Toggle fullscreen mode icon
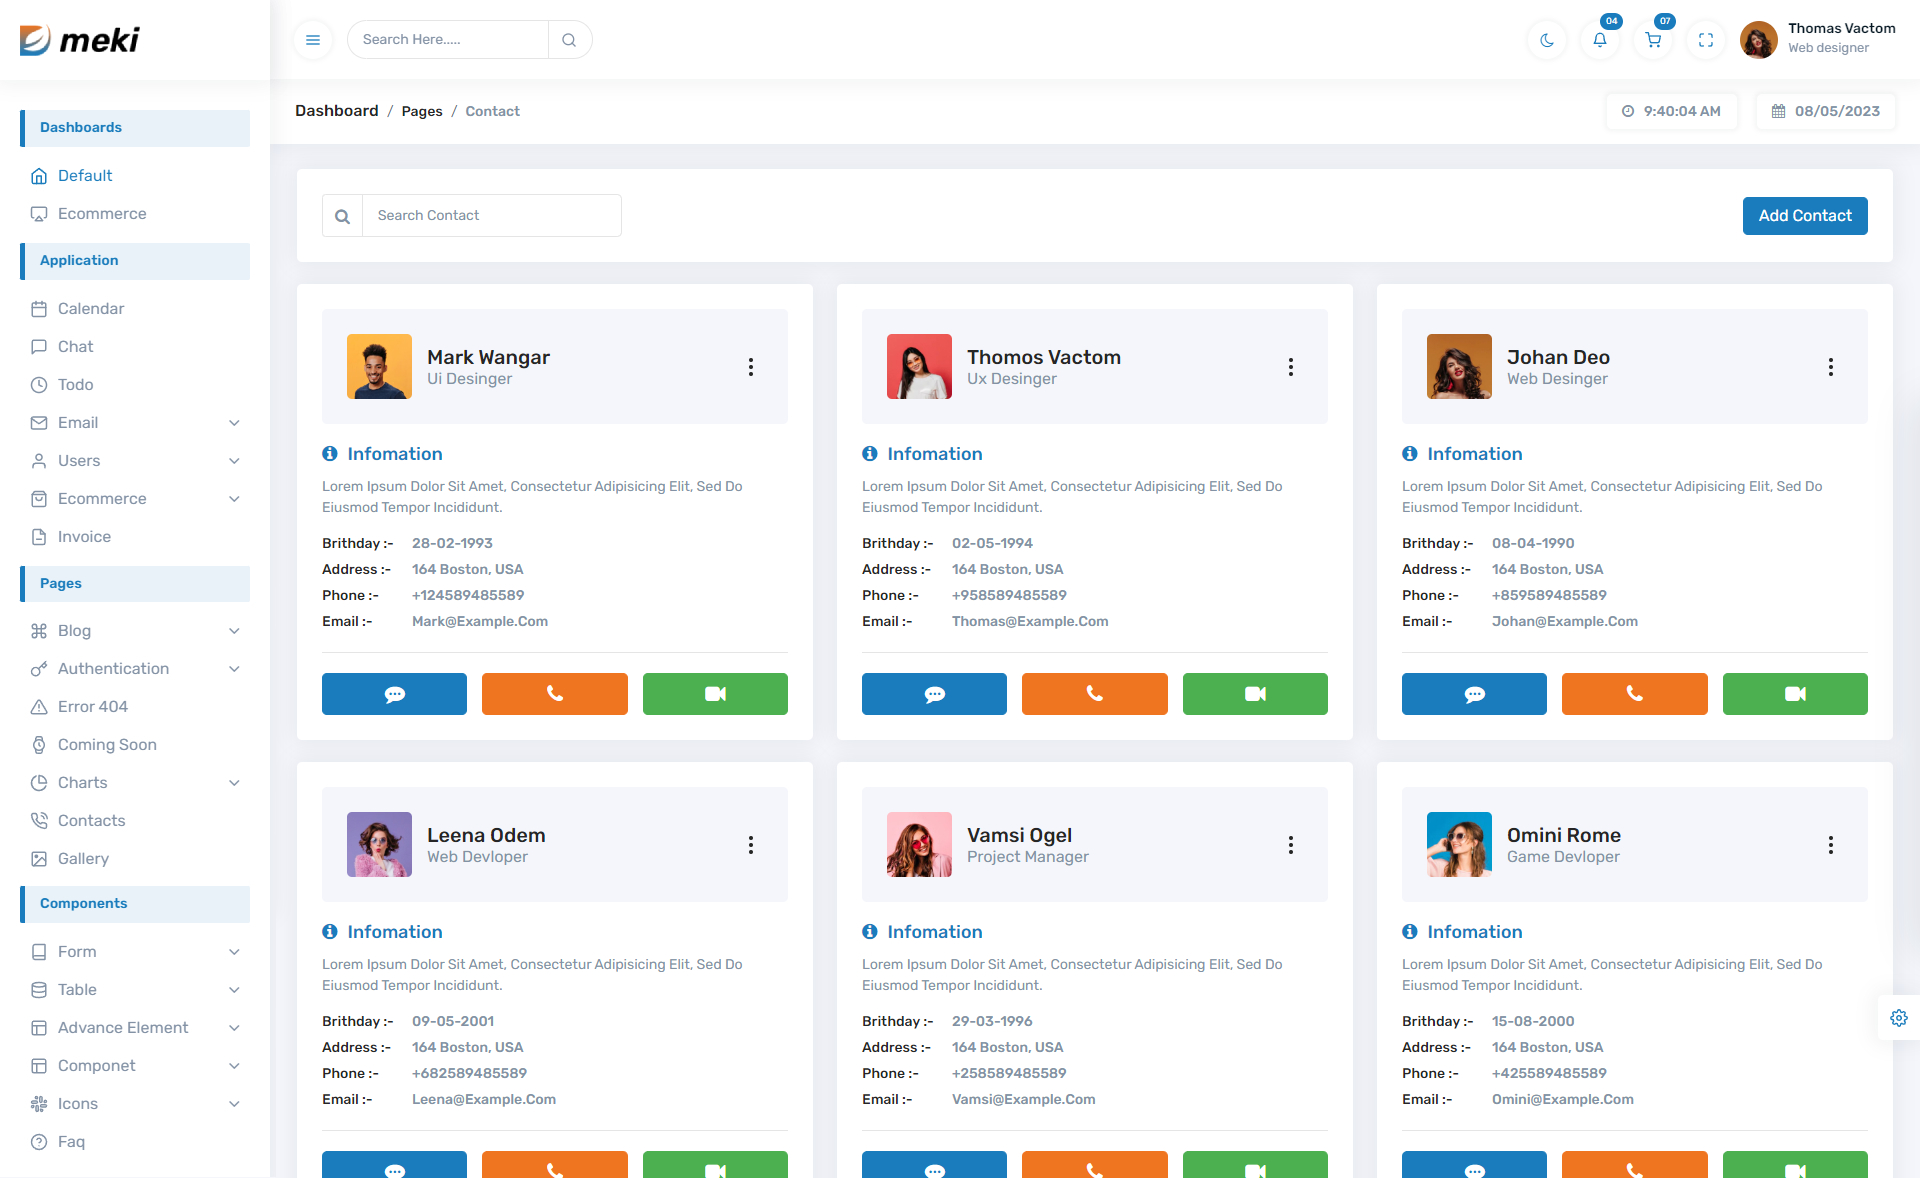 point(1706,40)
